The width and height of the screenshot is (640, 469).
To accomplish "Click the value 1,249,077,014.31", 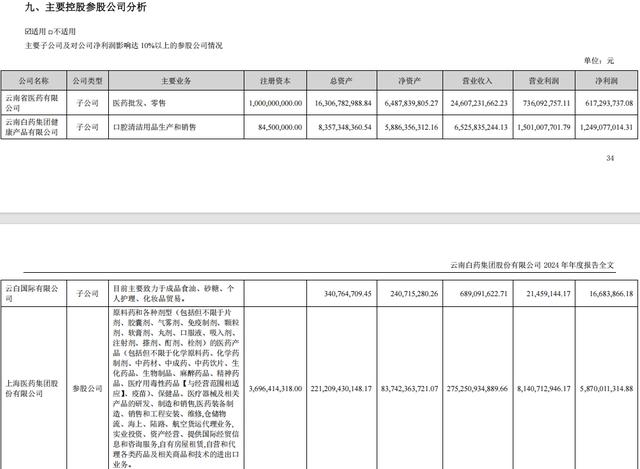I will point(607,127).
